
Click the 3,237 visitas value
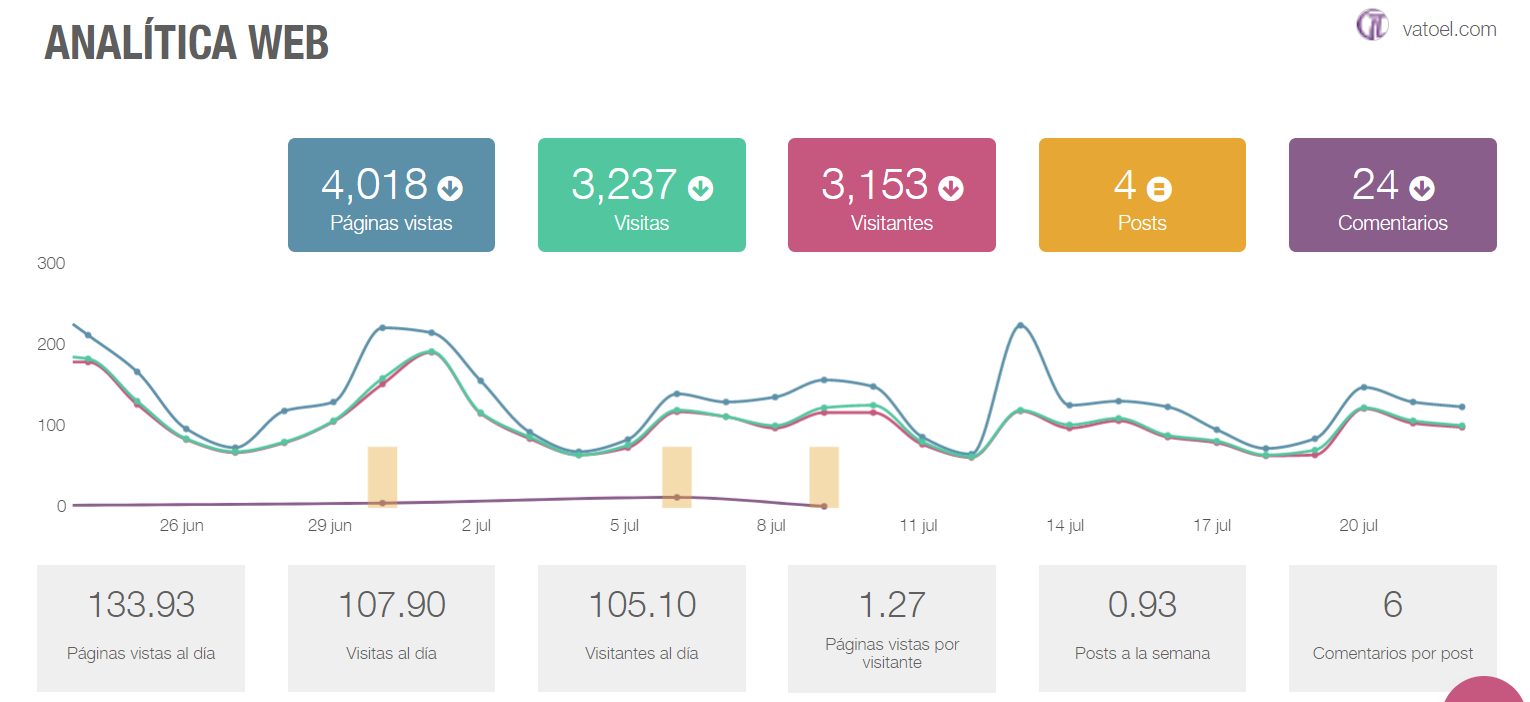pos(624,185)
